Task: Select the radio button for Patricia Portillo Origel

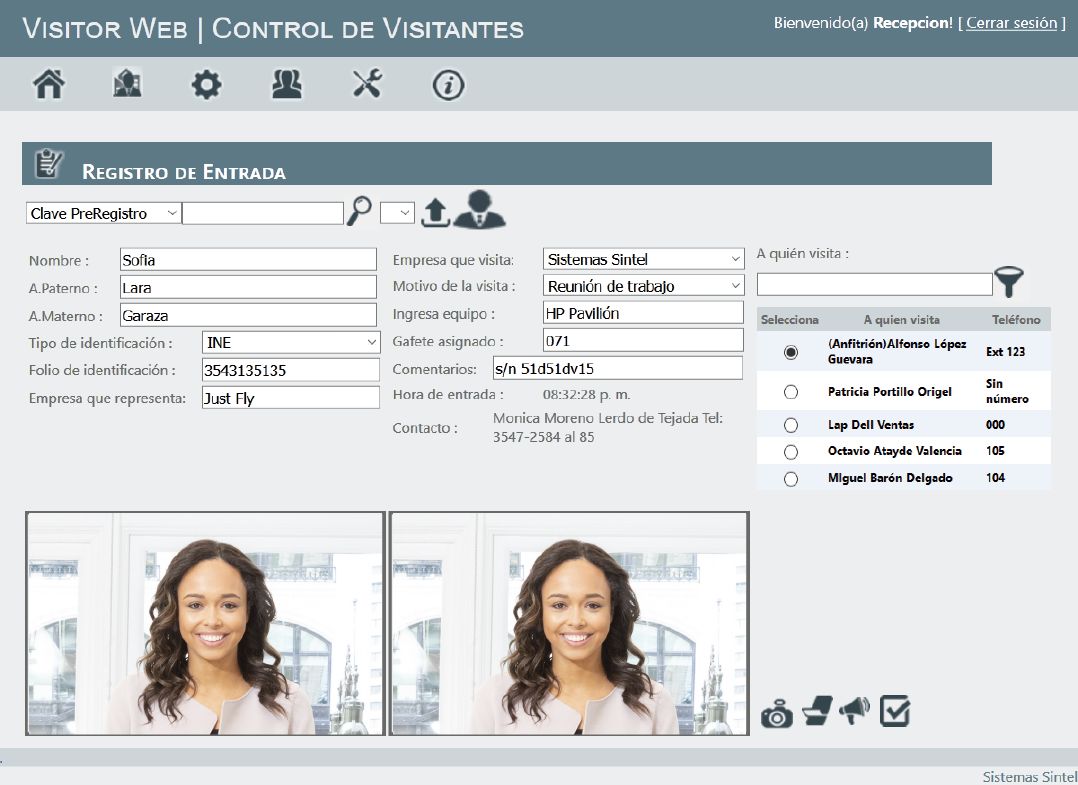Action: 791,392
